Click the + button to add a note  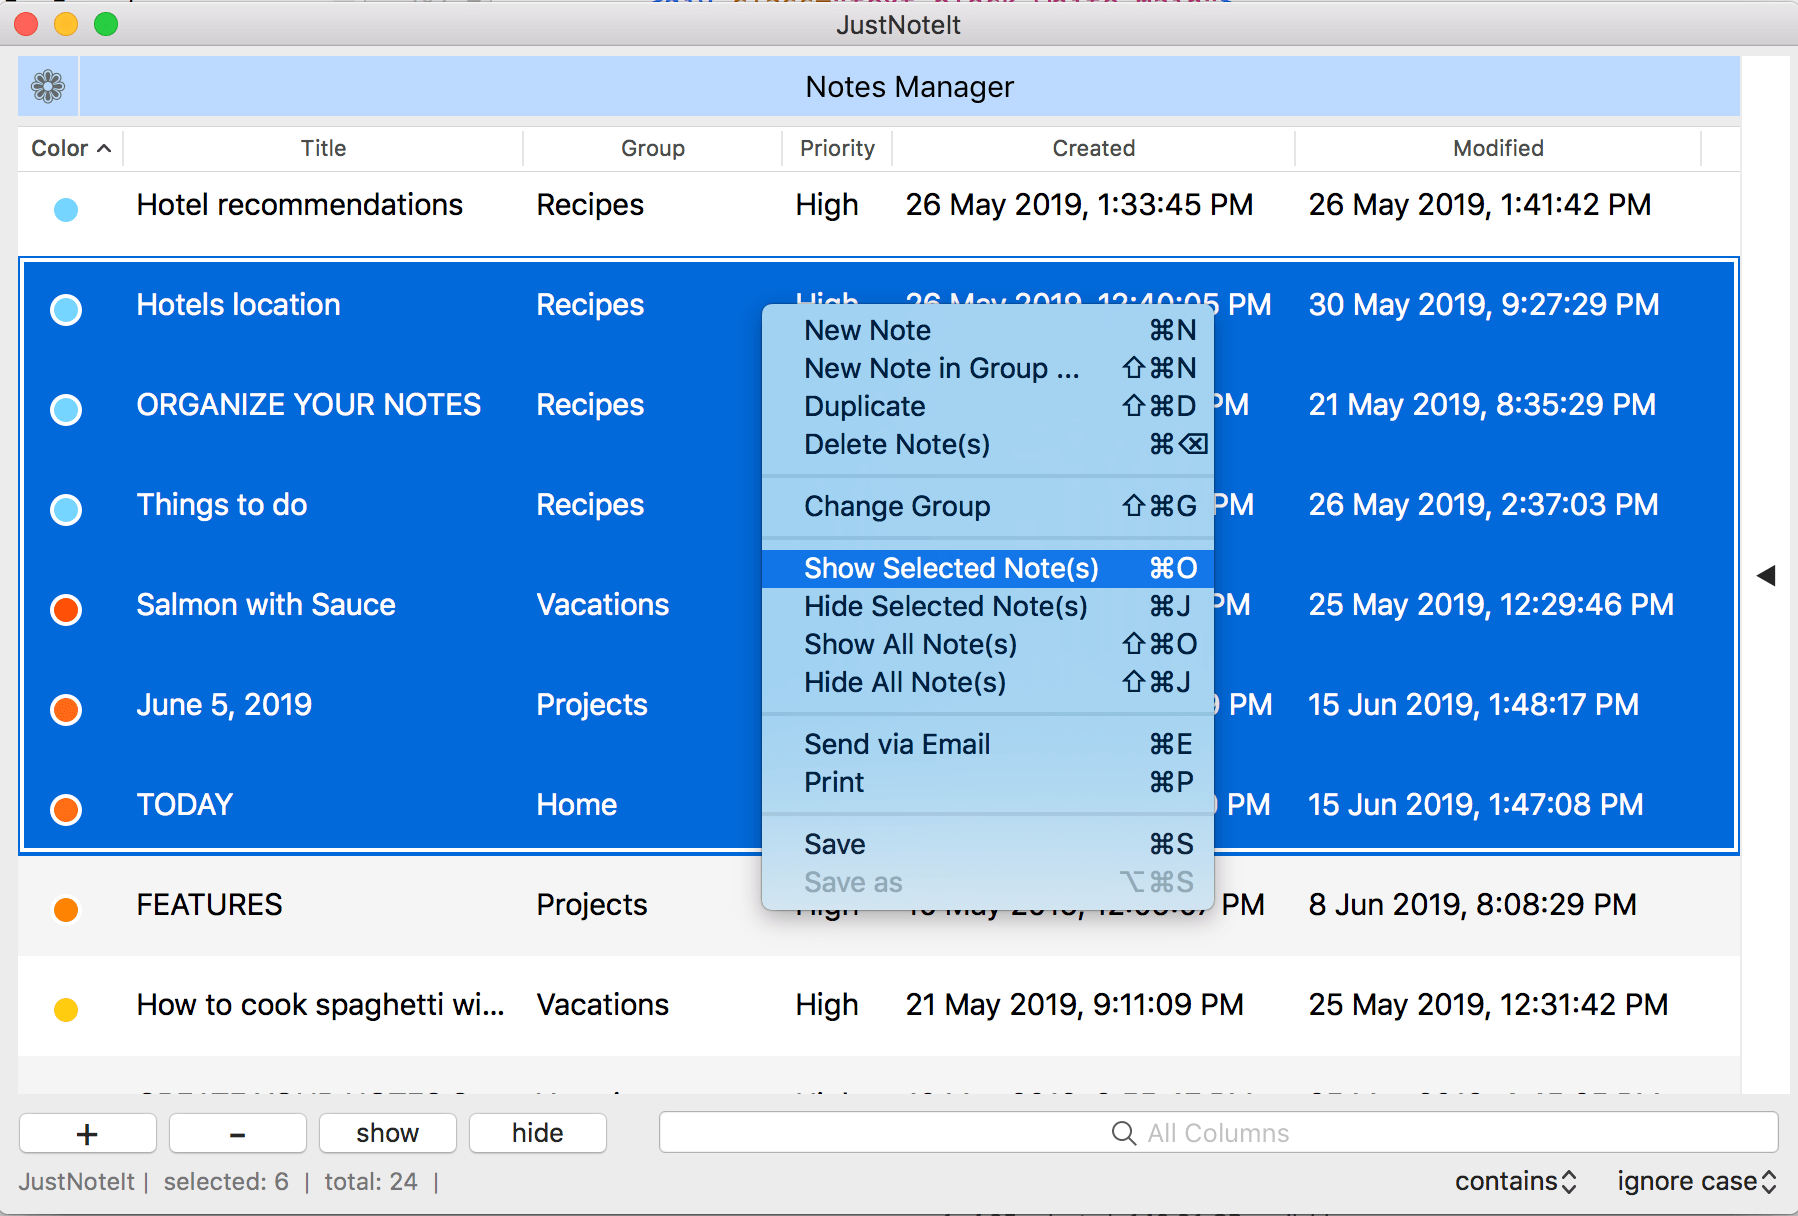[x=87, y=1132]
